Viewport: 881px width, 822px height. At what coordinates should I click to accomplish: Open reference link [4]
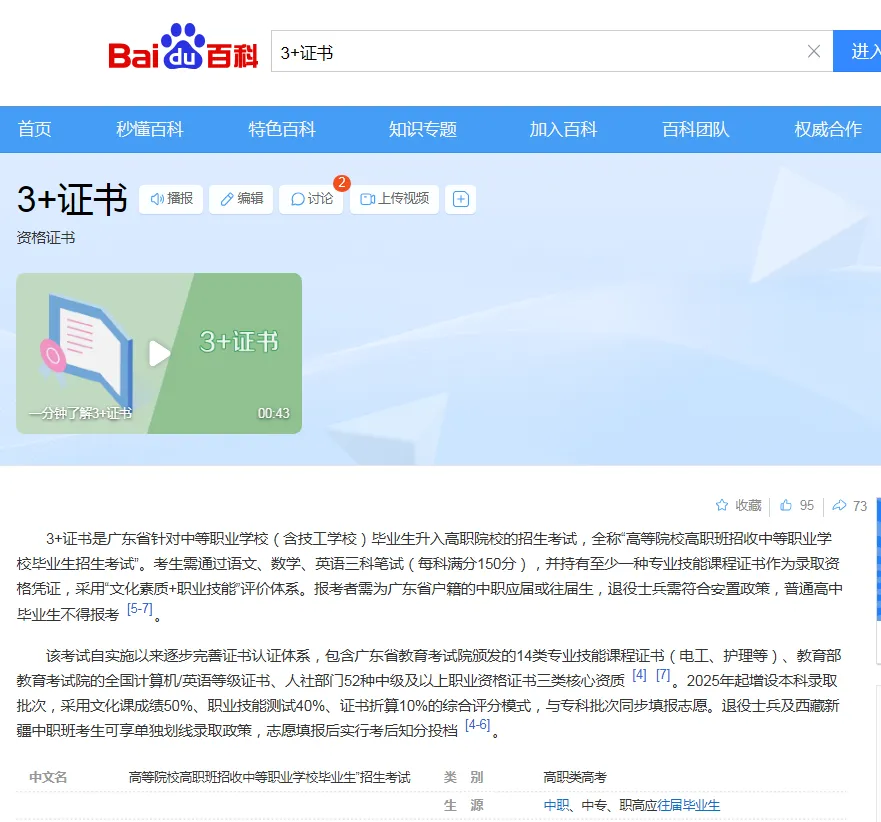(639, 674)
